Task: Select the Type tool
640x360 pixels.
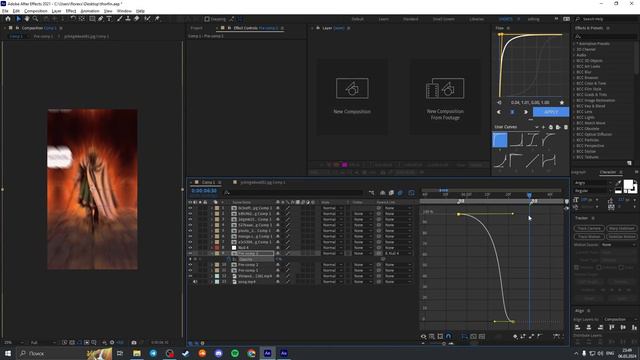Action: (109, 19)
